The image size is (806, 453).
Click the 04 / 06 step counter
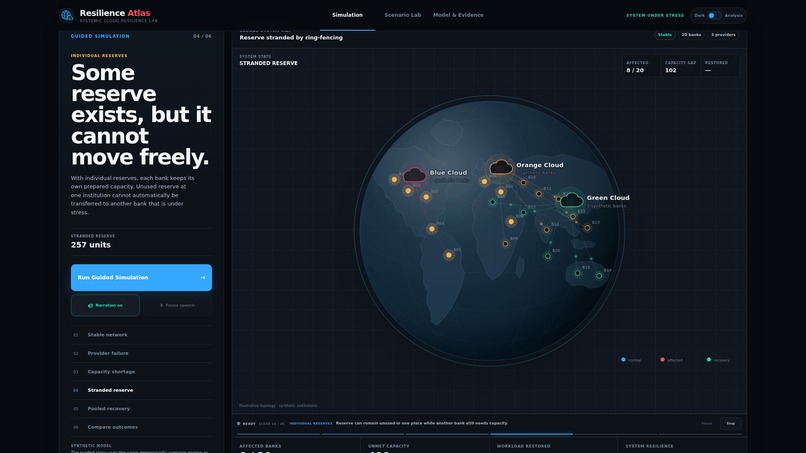pyautogui.click(x=202, y=37)
